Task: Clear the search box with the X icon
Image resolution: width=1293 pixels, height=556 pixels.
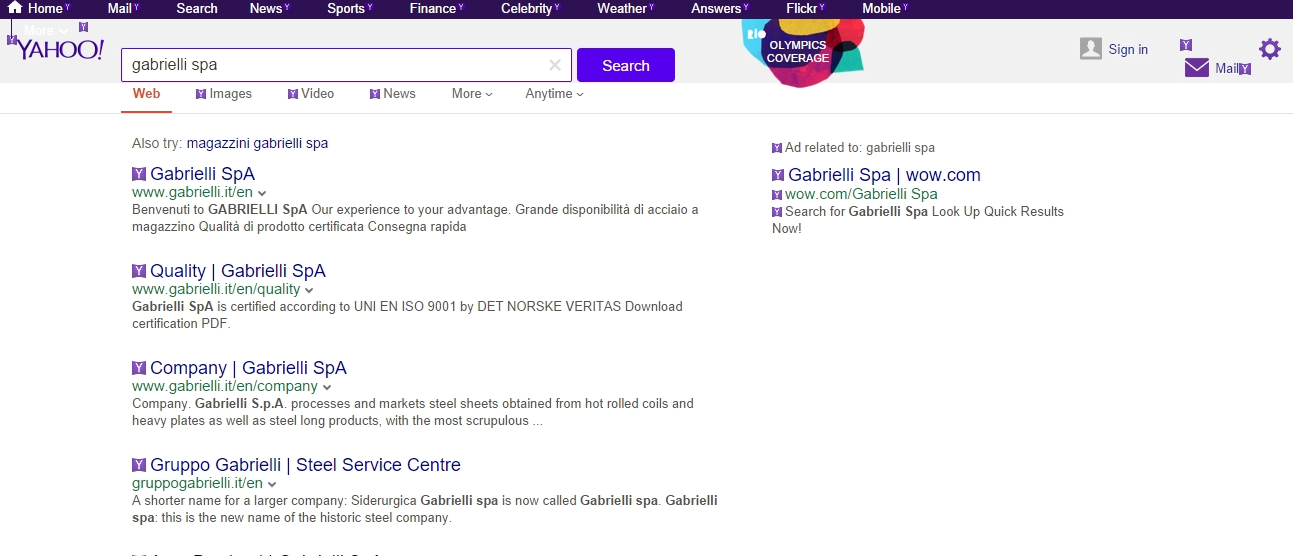Action: pyautogui.click(x=555, y=65)
